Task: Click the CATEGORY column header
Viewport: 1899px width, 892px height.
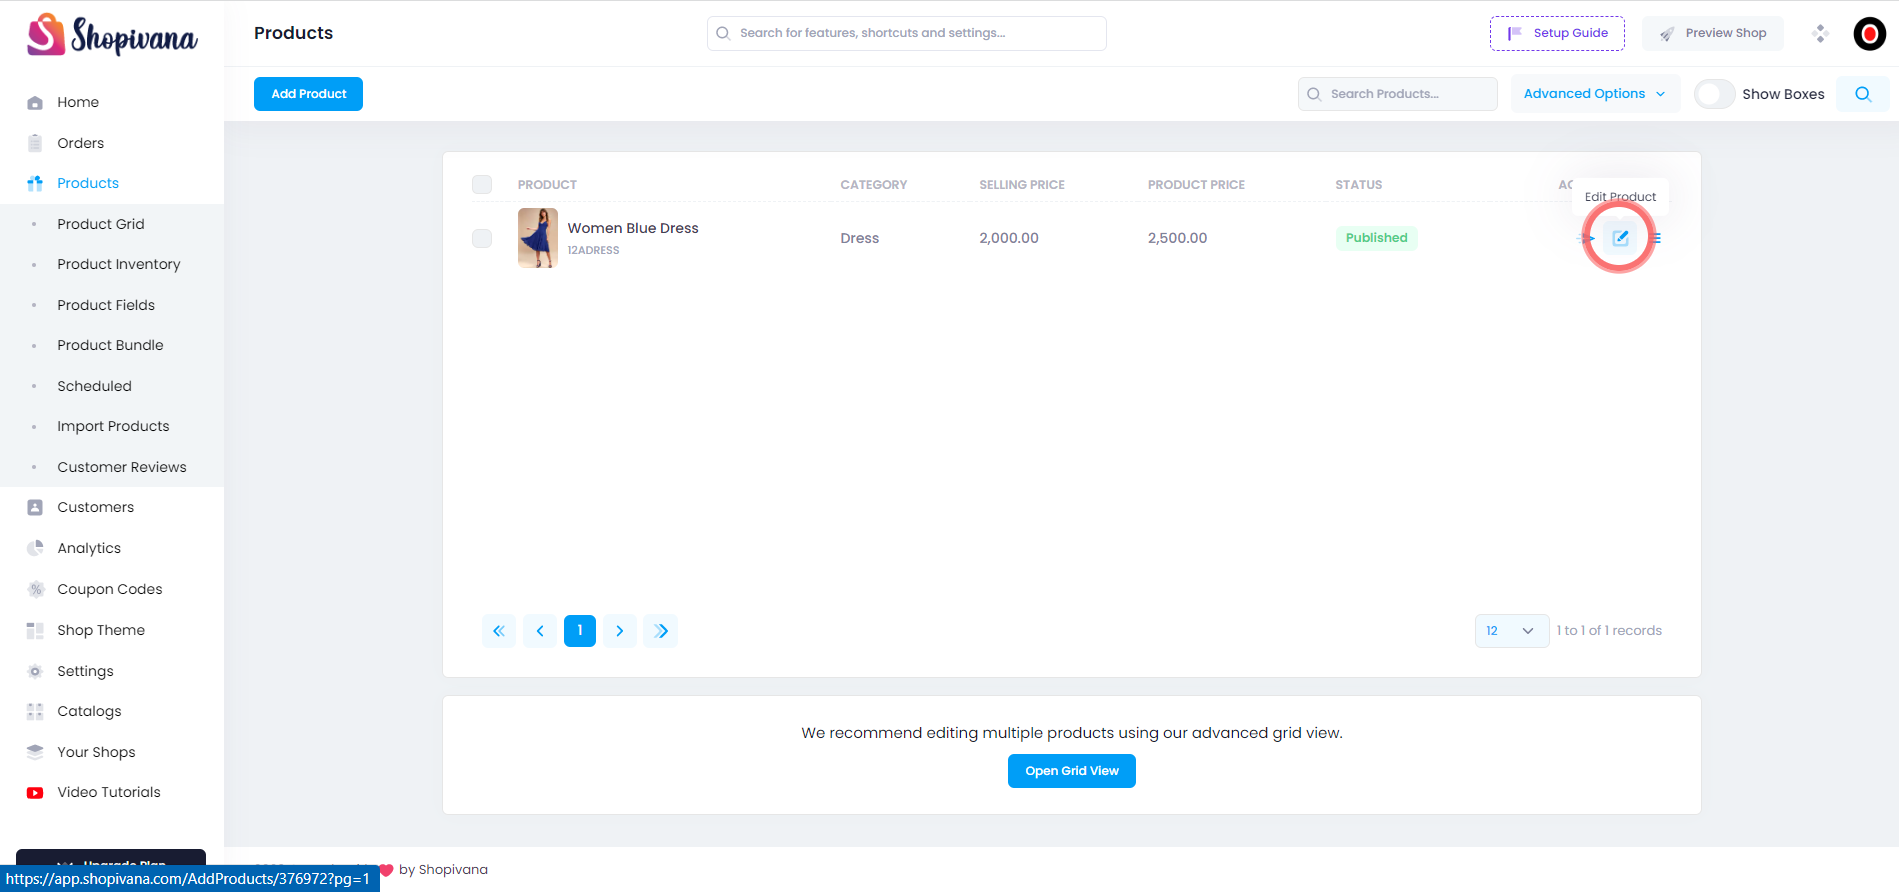Action: 874,185
